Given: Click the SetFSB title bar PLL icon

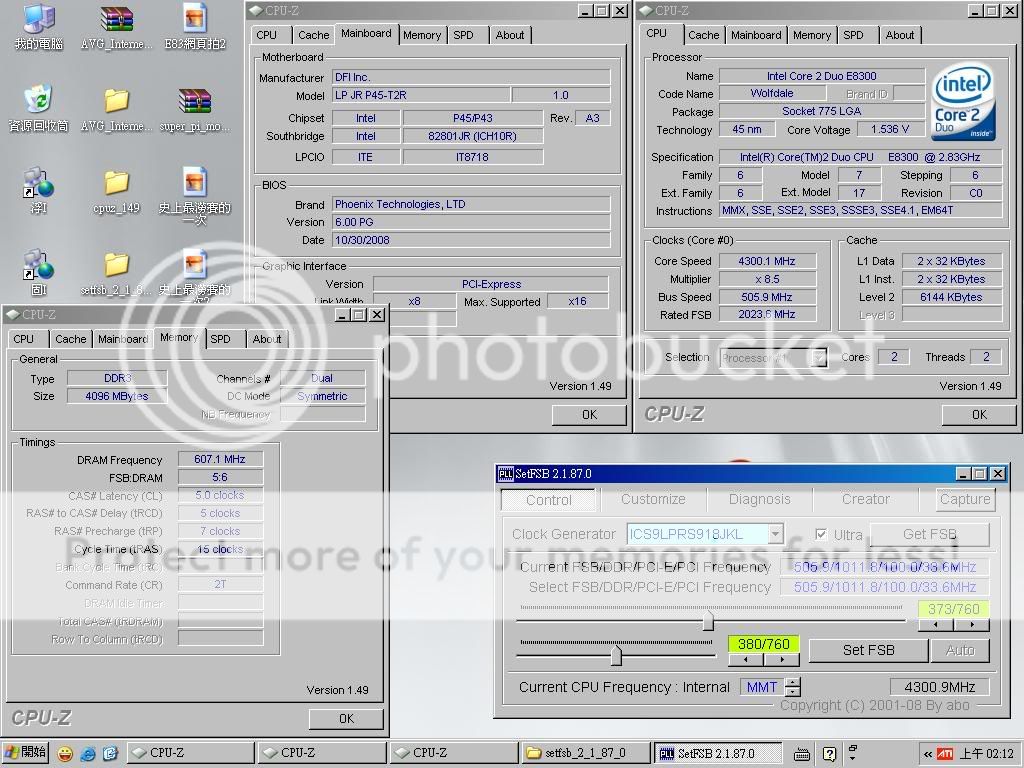Looking at the screenshot, I should 505,473.
